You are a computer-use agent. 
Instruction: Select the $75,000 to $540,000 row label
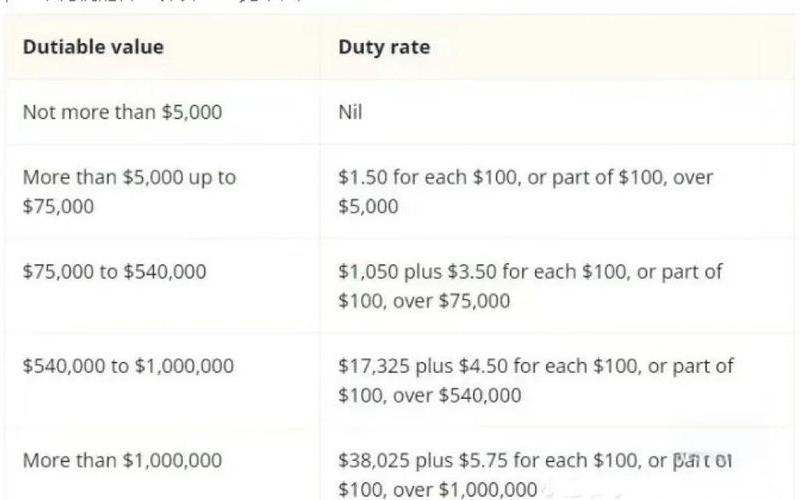[115, 272]
